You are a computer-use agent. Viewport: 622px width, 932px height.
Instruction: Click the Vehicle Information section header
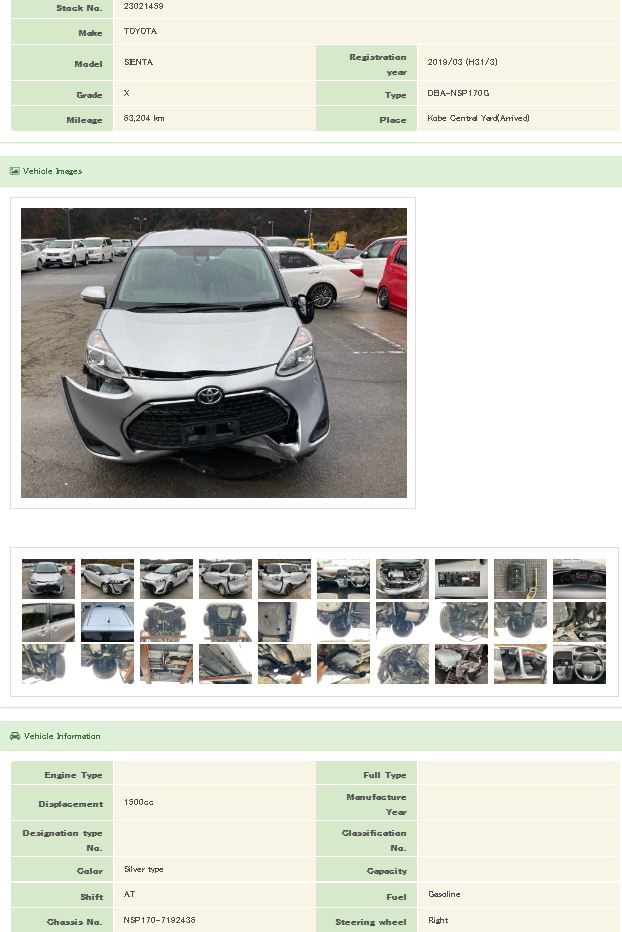coord(311,736)
